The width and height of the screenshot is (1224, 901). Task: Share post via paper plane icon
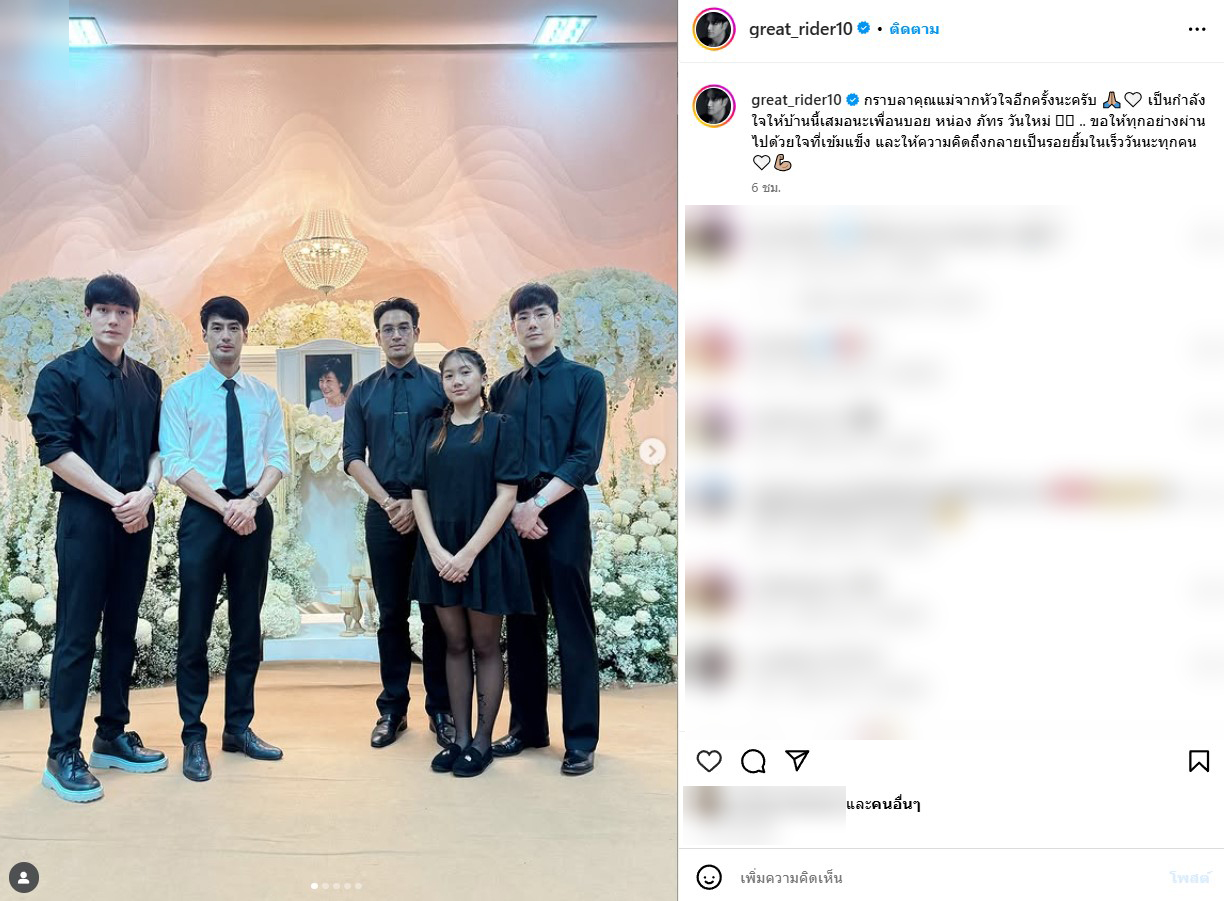coord(797,761)
